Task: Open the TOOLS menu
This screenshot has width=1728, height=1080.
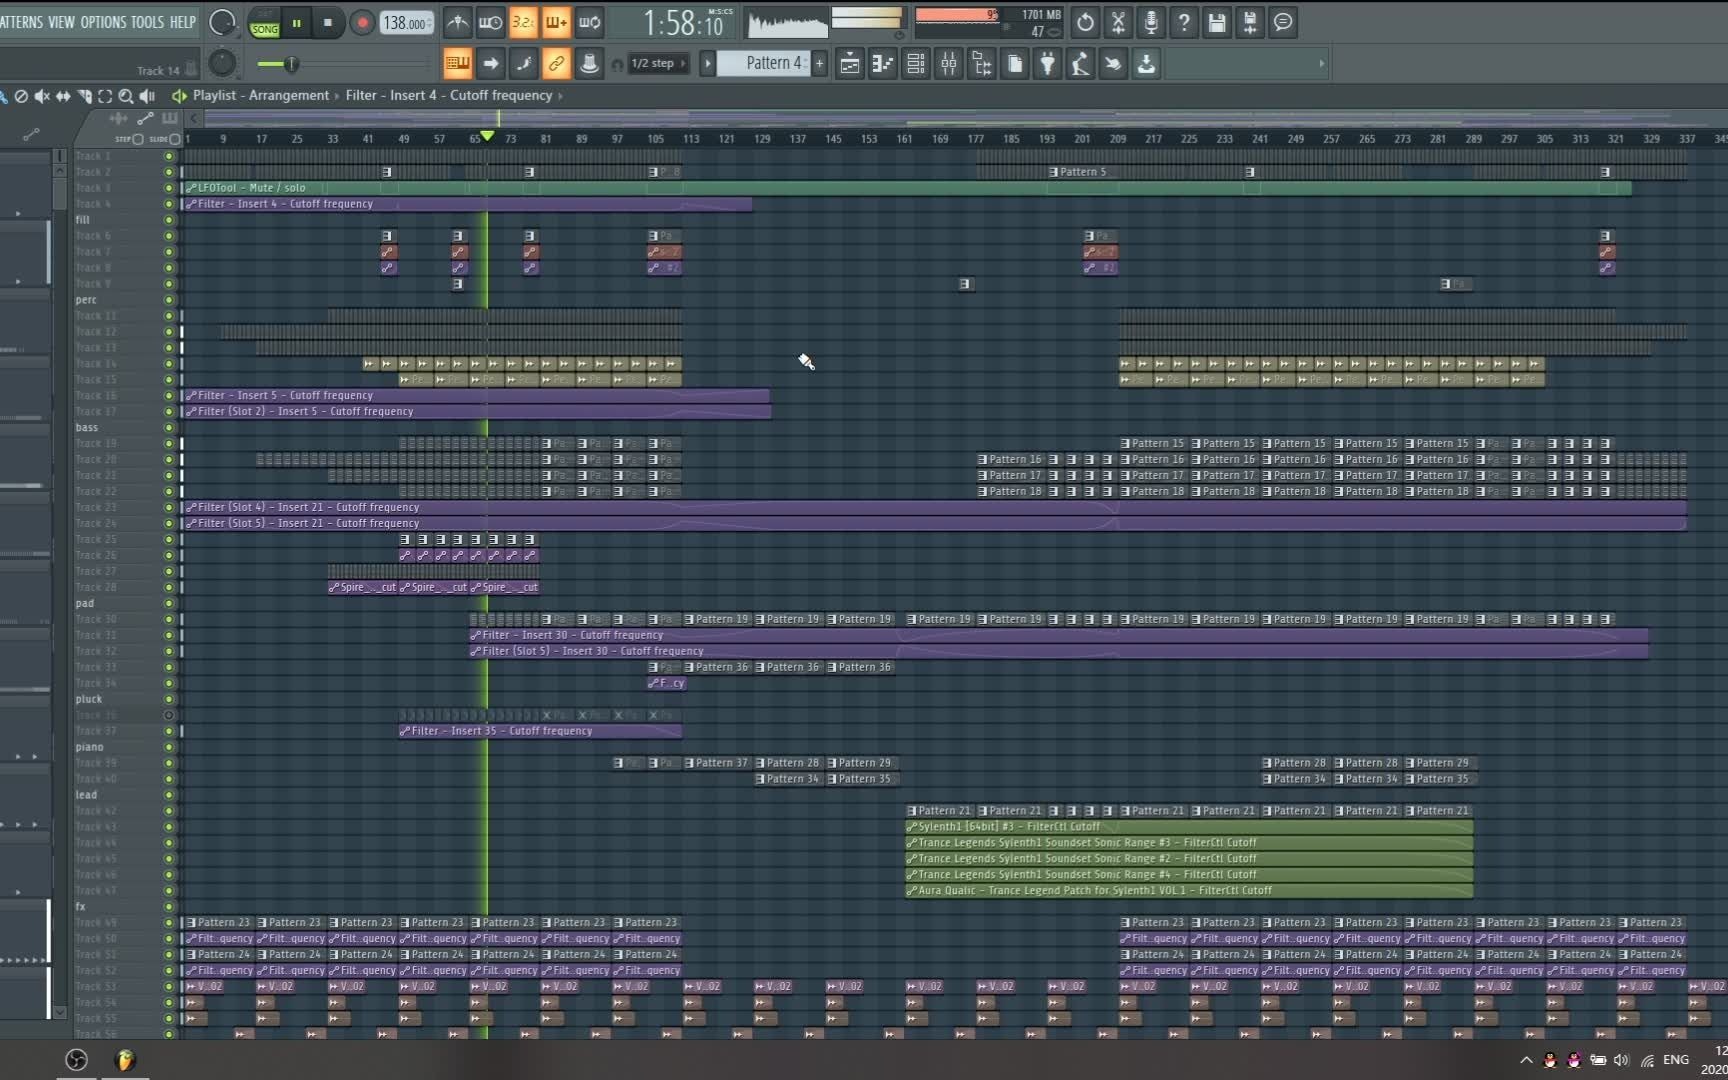Action: pyautogui.click(x=147, y=22)
